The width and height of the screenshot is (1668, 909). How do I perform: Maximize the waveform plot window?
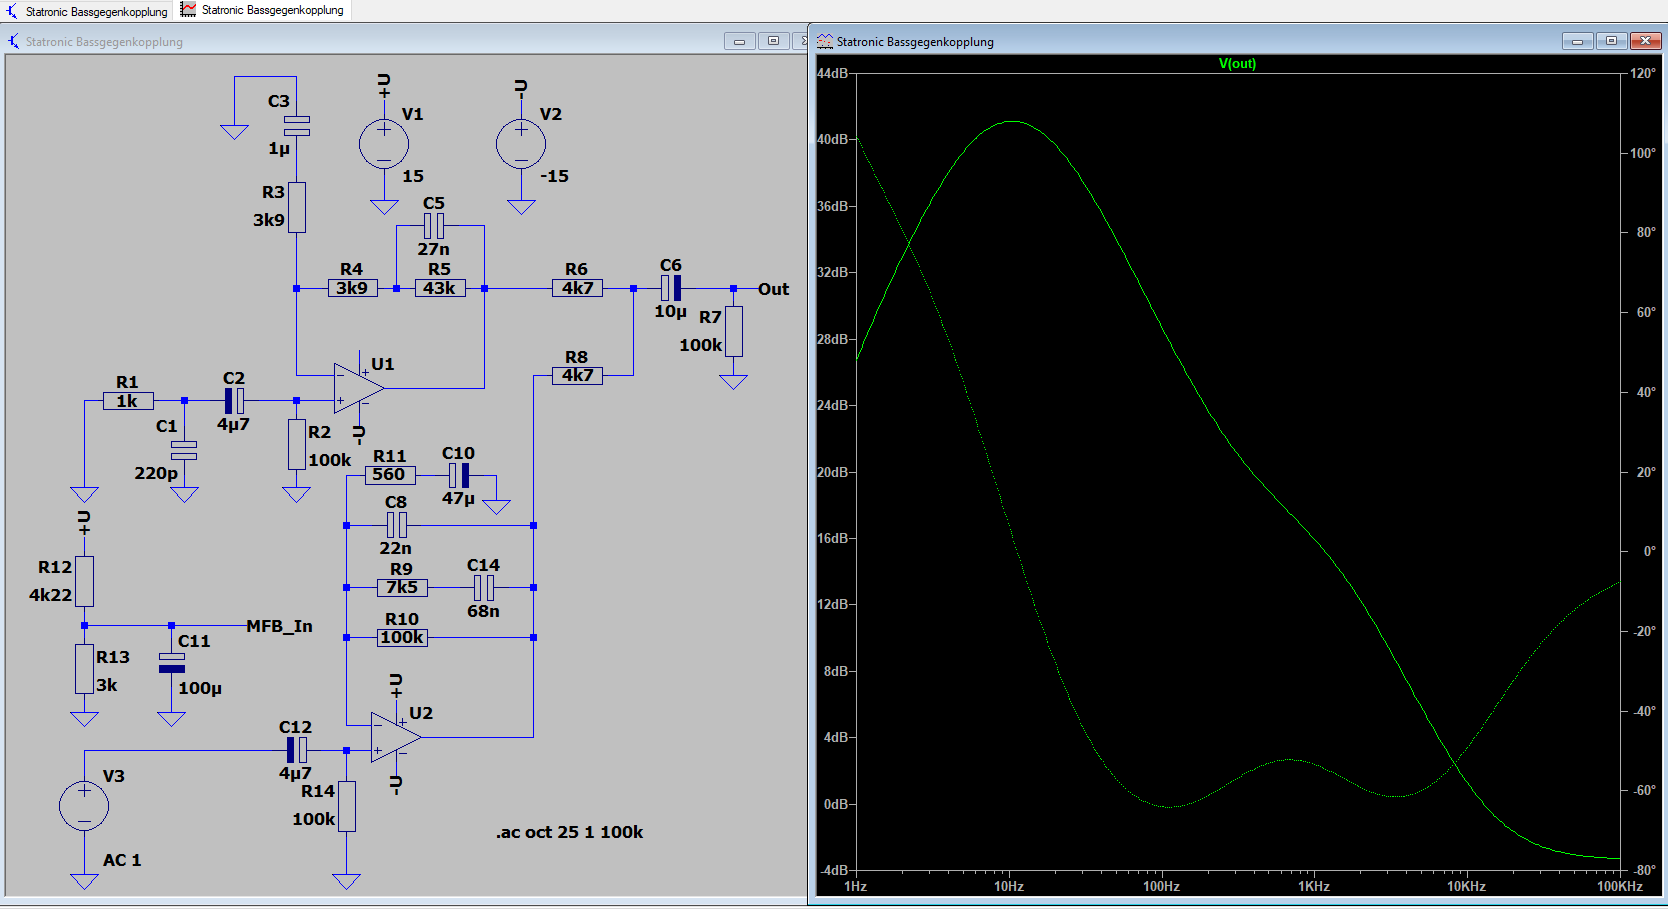point(1611,41)
